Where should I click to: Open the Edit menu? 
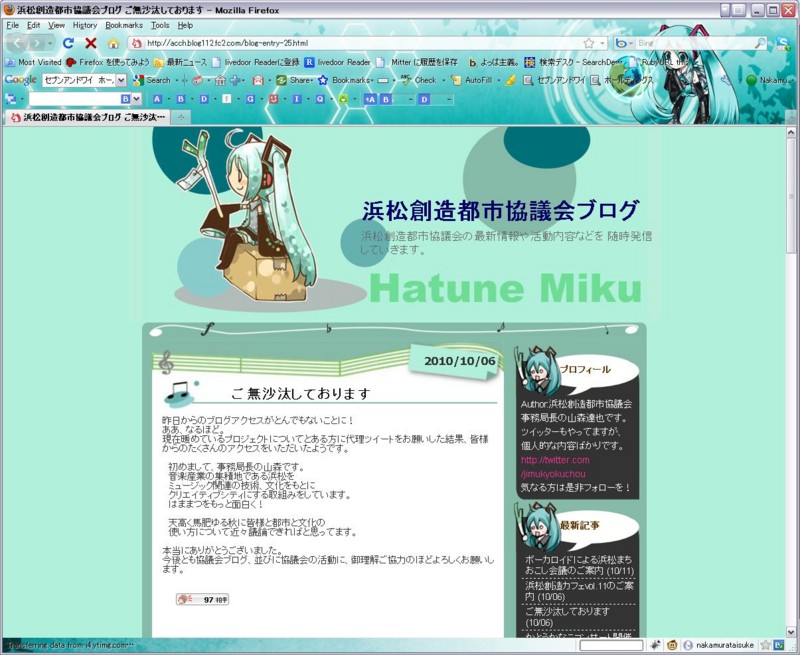tap(34, 25)
